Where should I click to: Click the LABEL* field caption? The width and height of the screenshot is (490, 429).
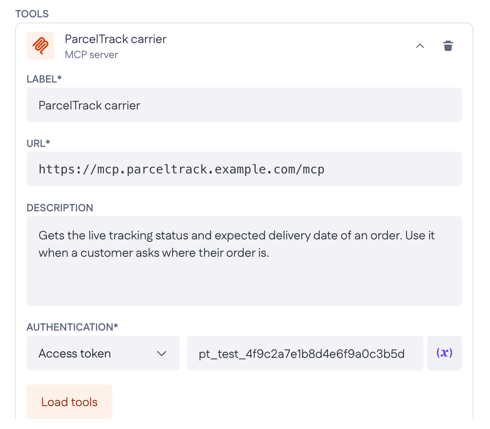44,79
